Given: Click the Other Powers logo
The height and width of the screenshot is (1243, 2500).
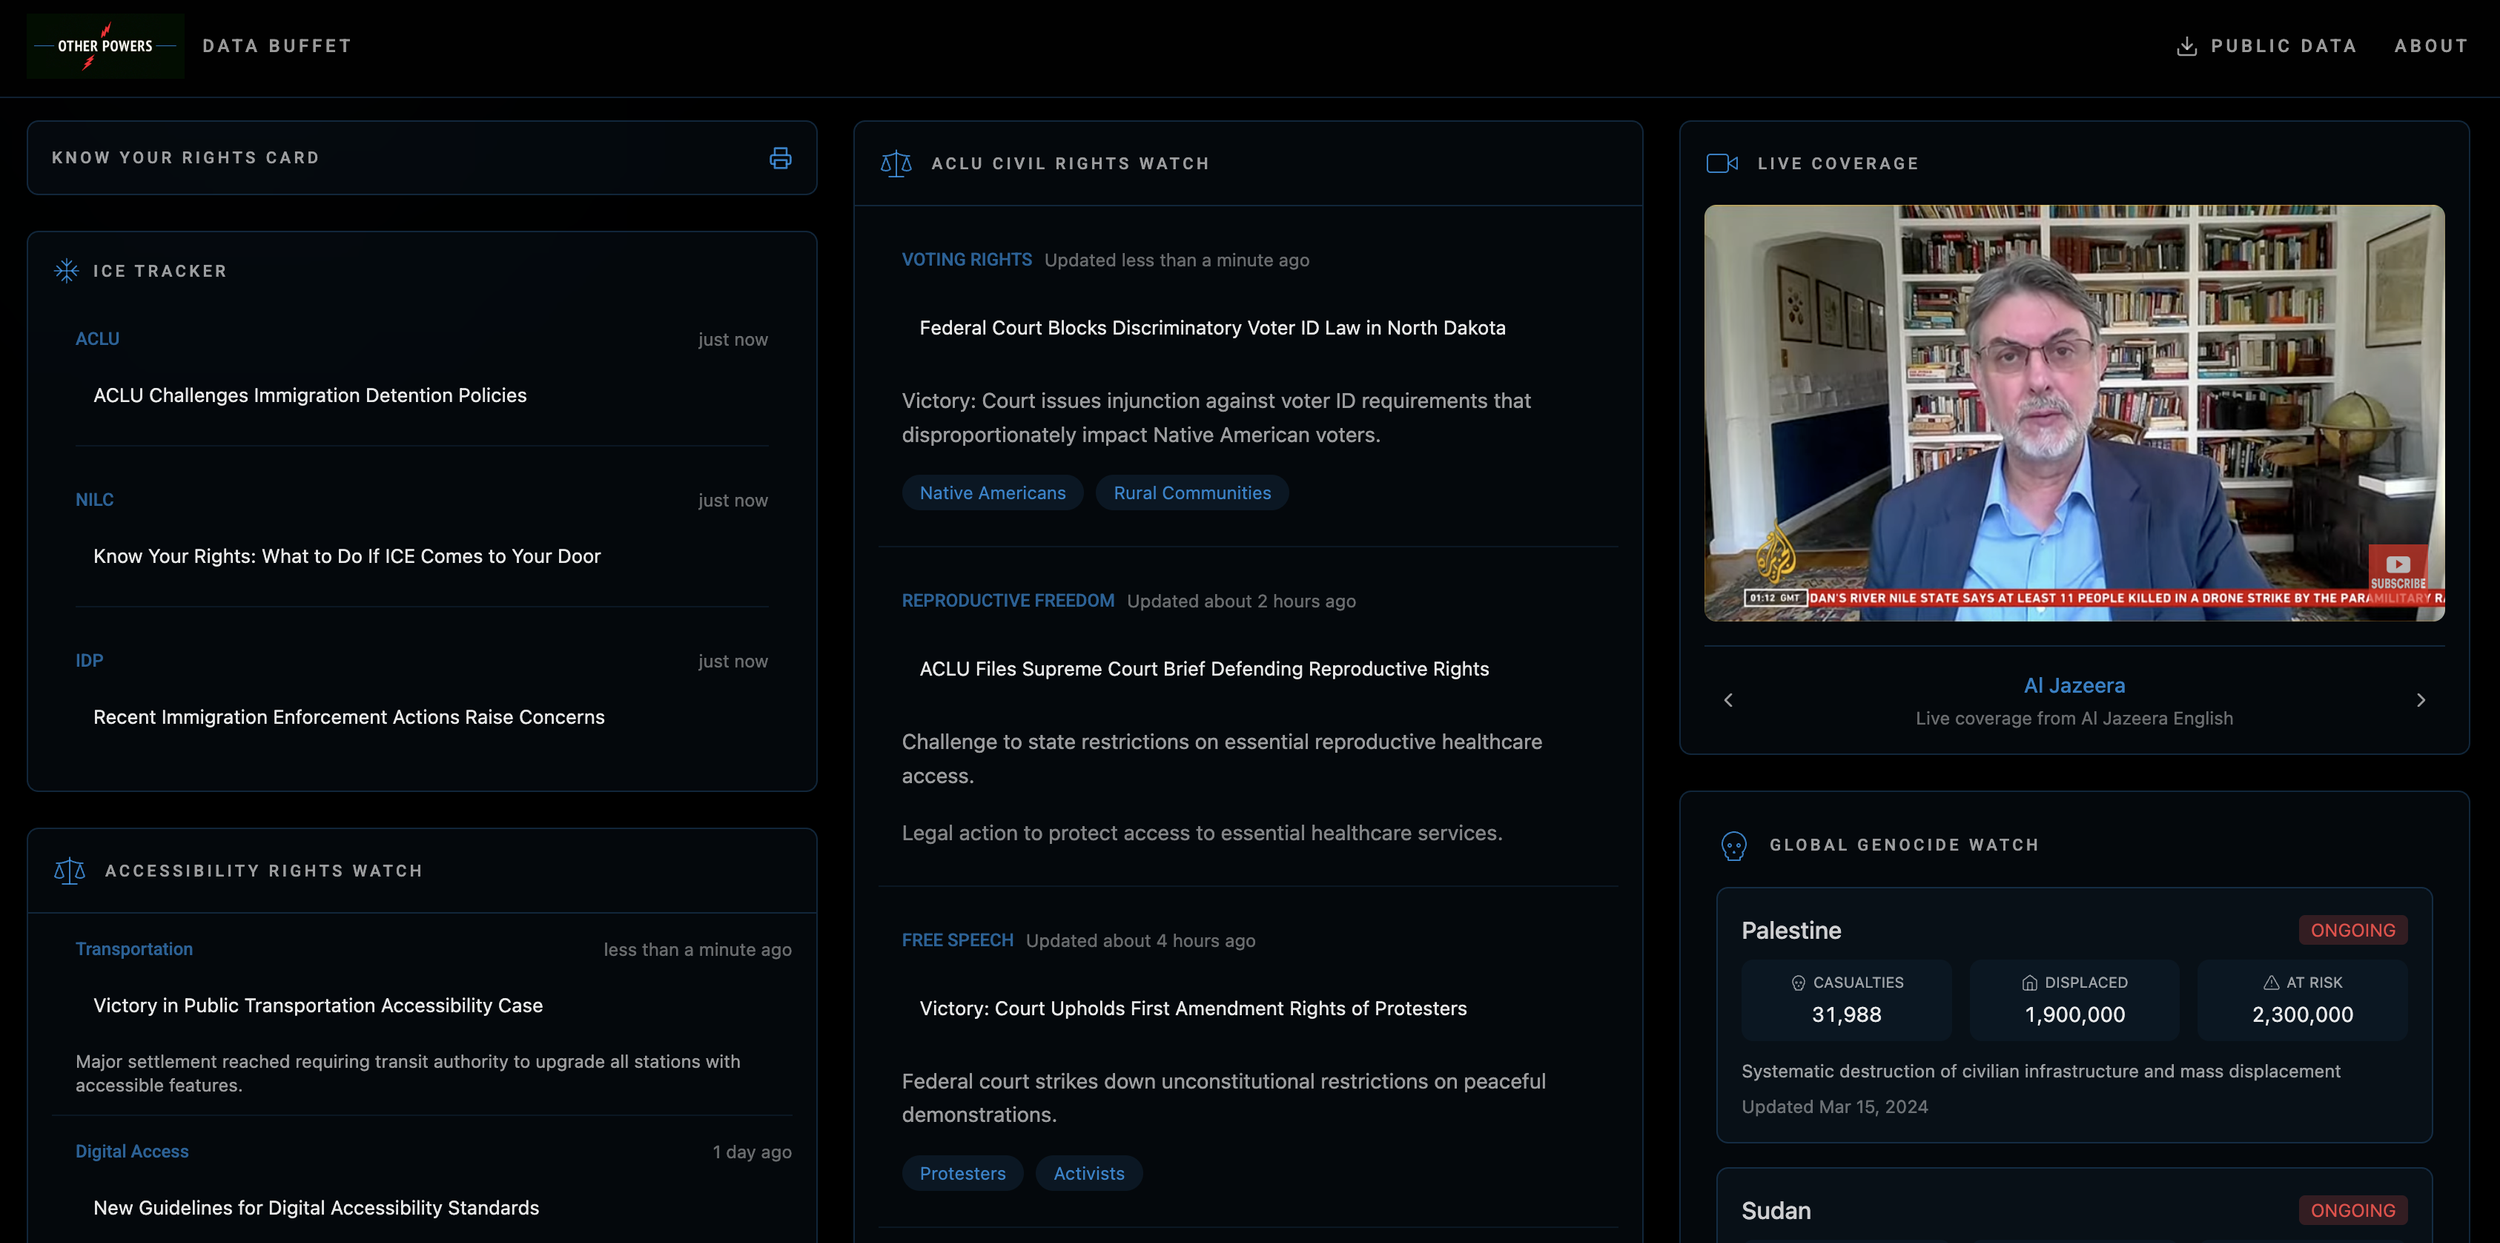Looking at the screenshot, I should 105,46.
